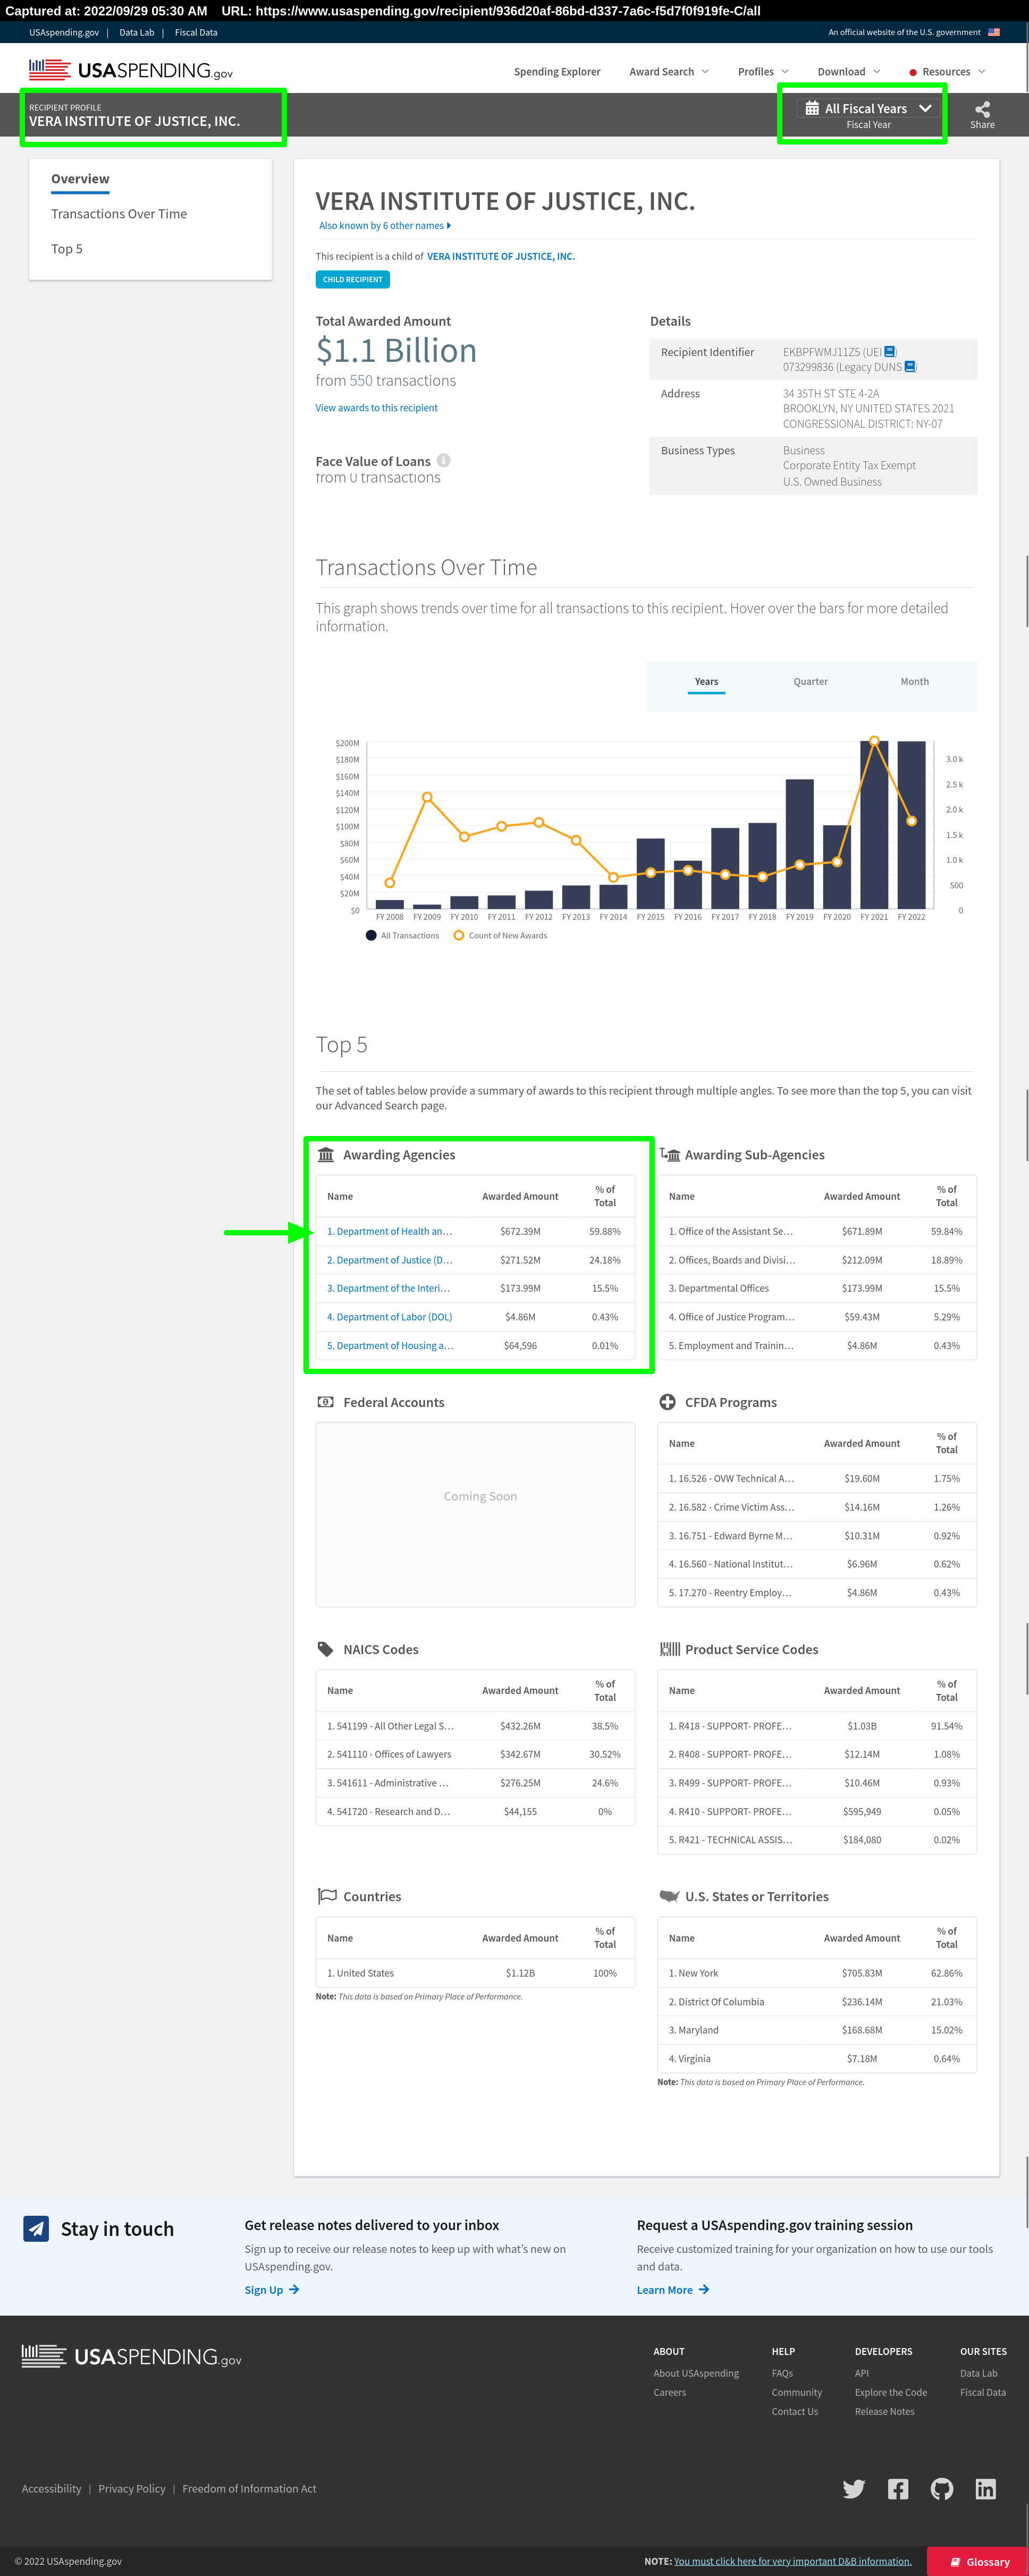The height and width of the screenshot is (2576, 1029).
Task: Click the Share icon
Action: [982, 109]
